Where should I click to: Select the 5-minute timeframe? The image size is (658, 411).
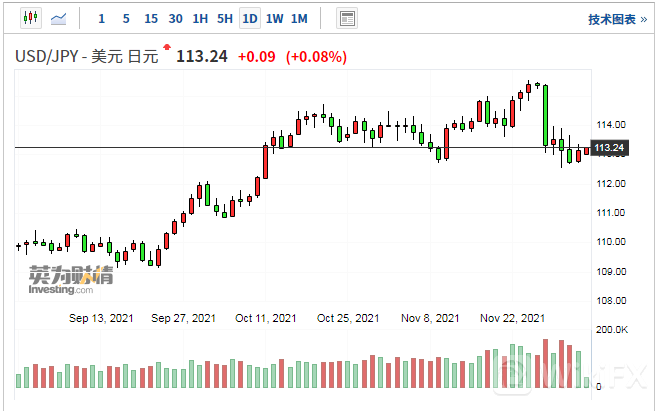point(125,18)
